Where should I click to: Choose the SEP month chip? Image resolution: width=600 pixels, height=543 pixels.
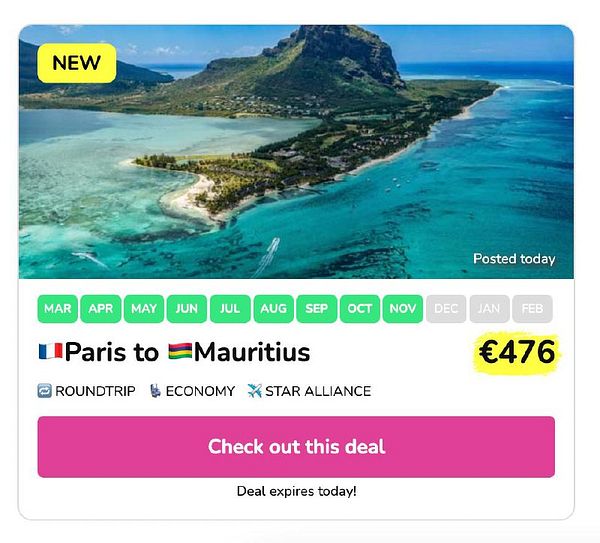316,308
